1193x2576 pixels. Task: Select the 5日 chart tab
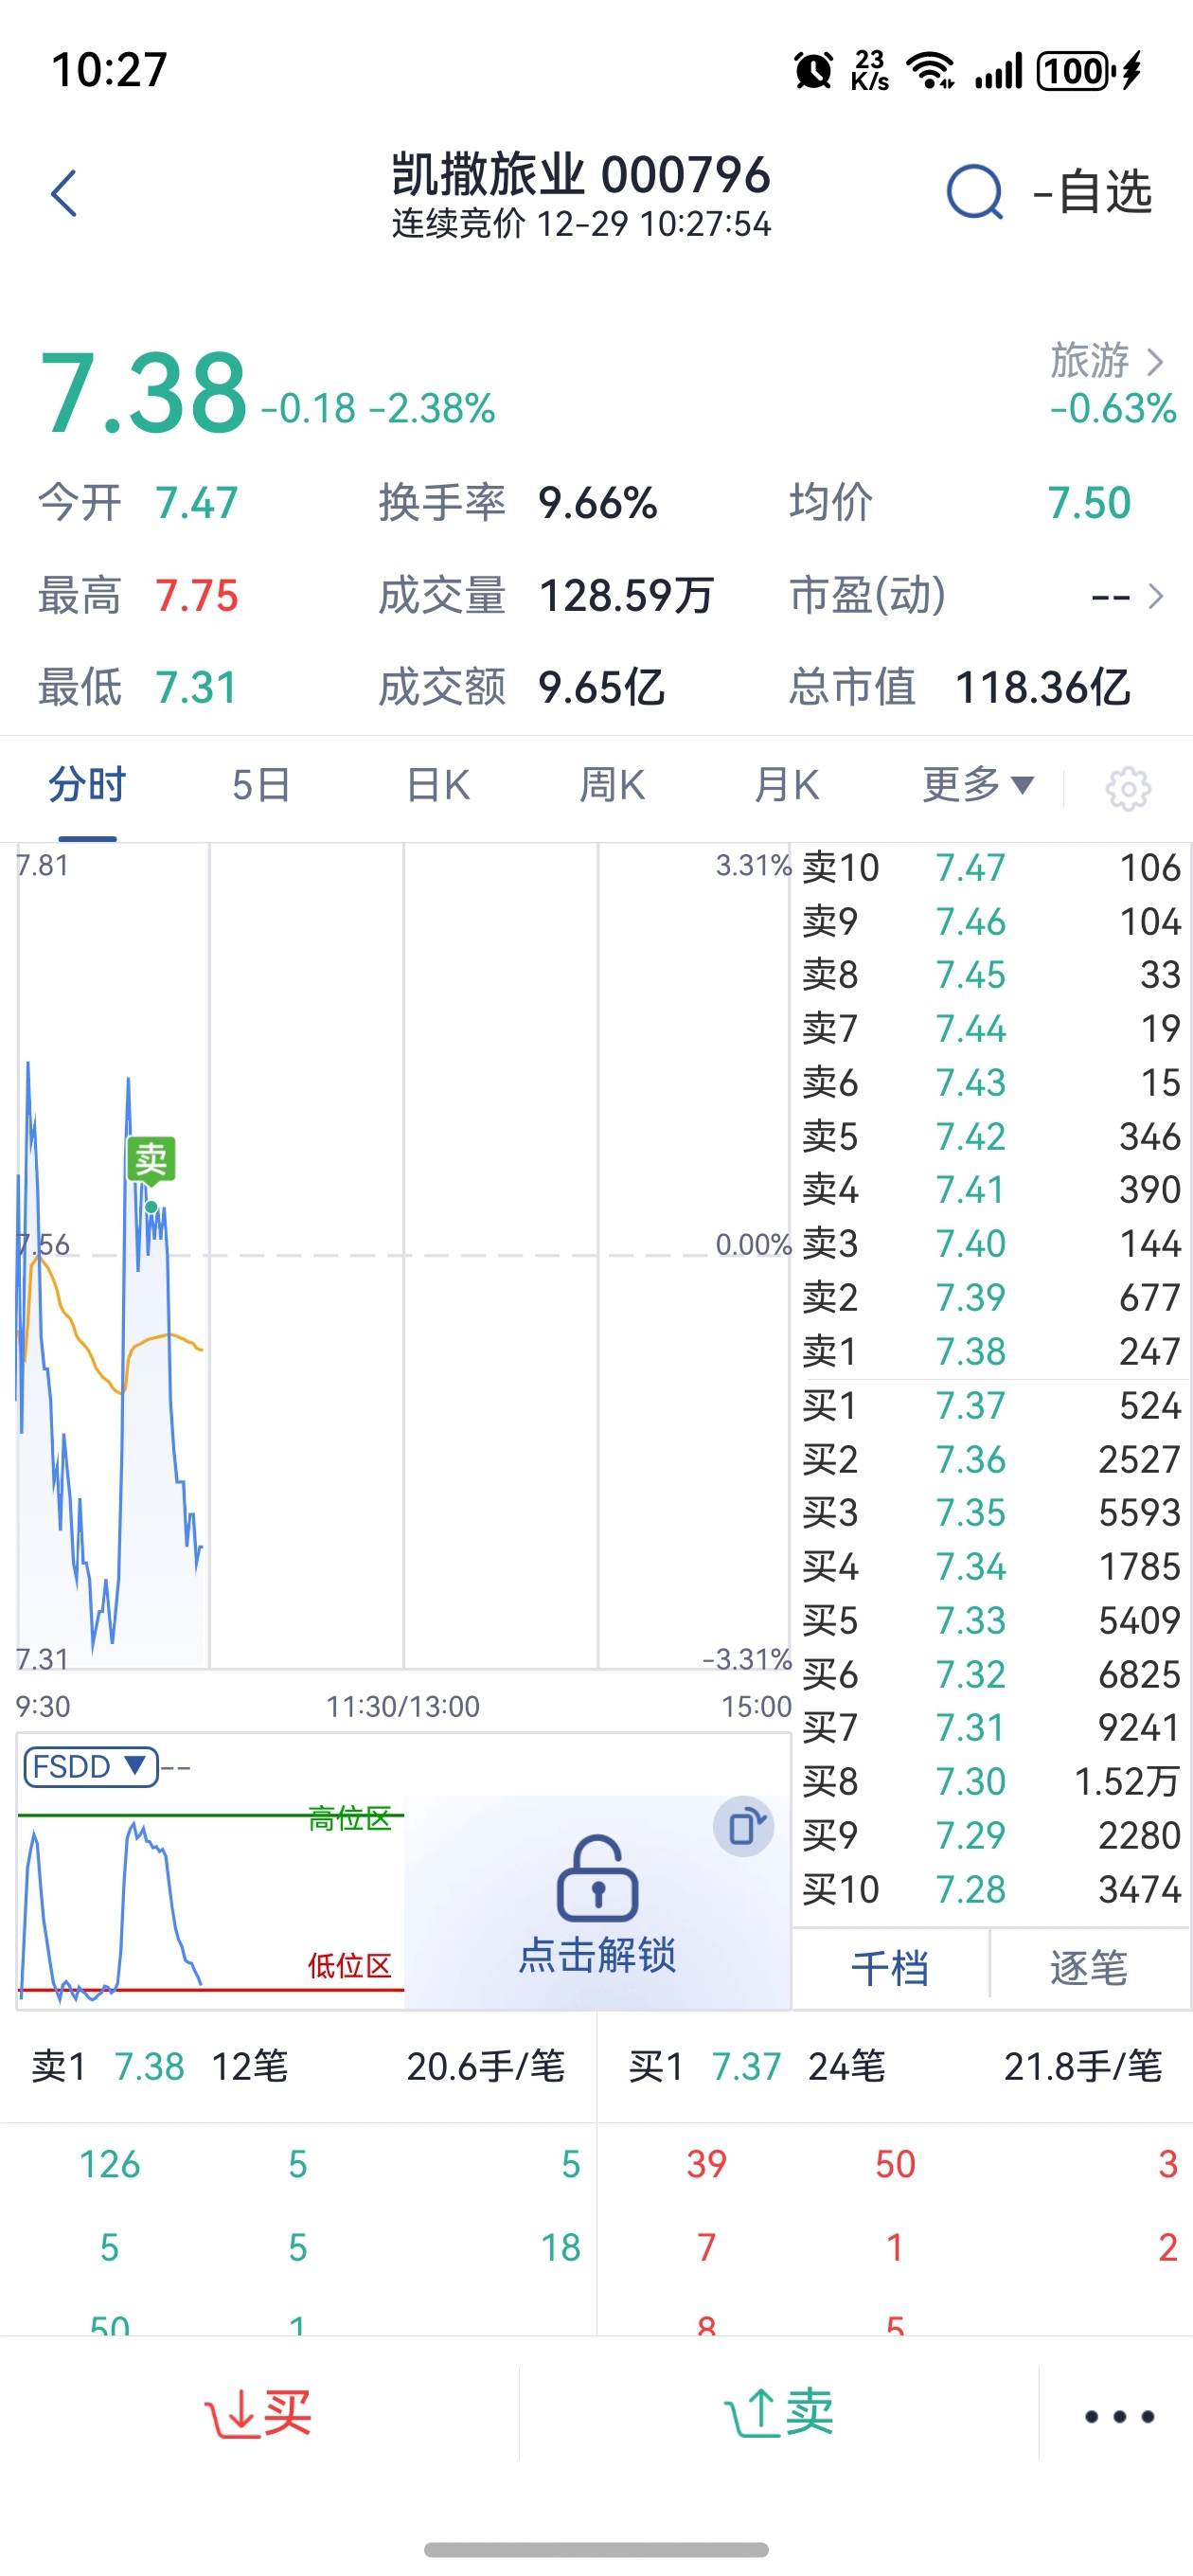(261, 786)
